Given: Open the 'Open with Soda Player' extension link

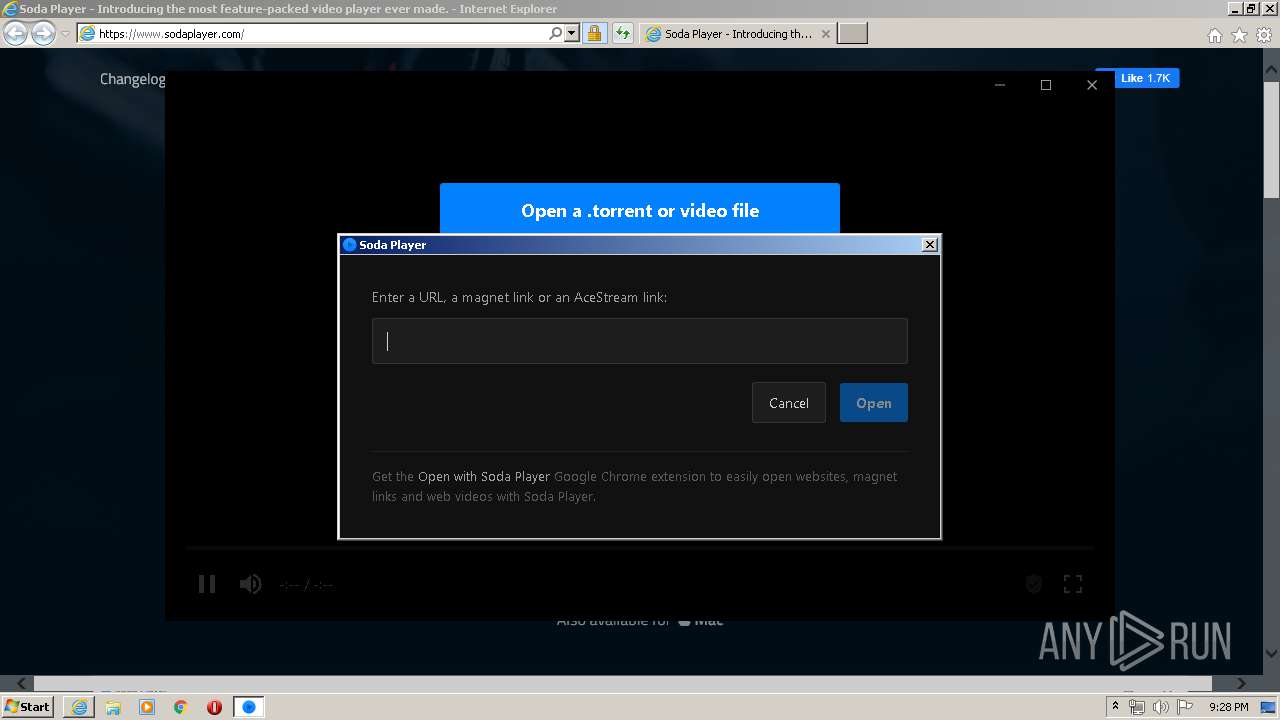Looking at the screenshot, I should coord(484,477).
